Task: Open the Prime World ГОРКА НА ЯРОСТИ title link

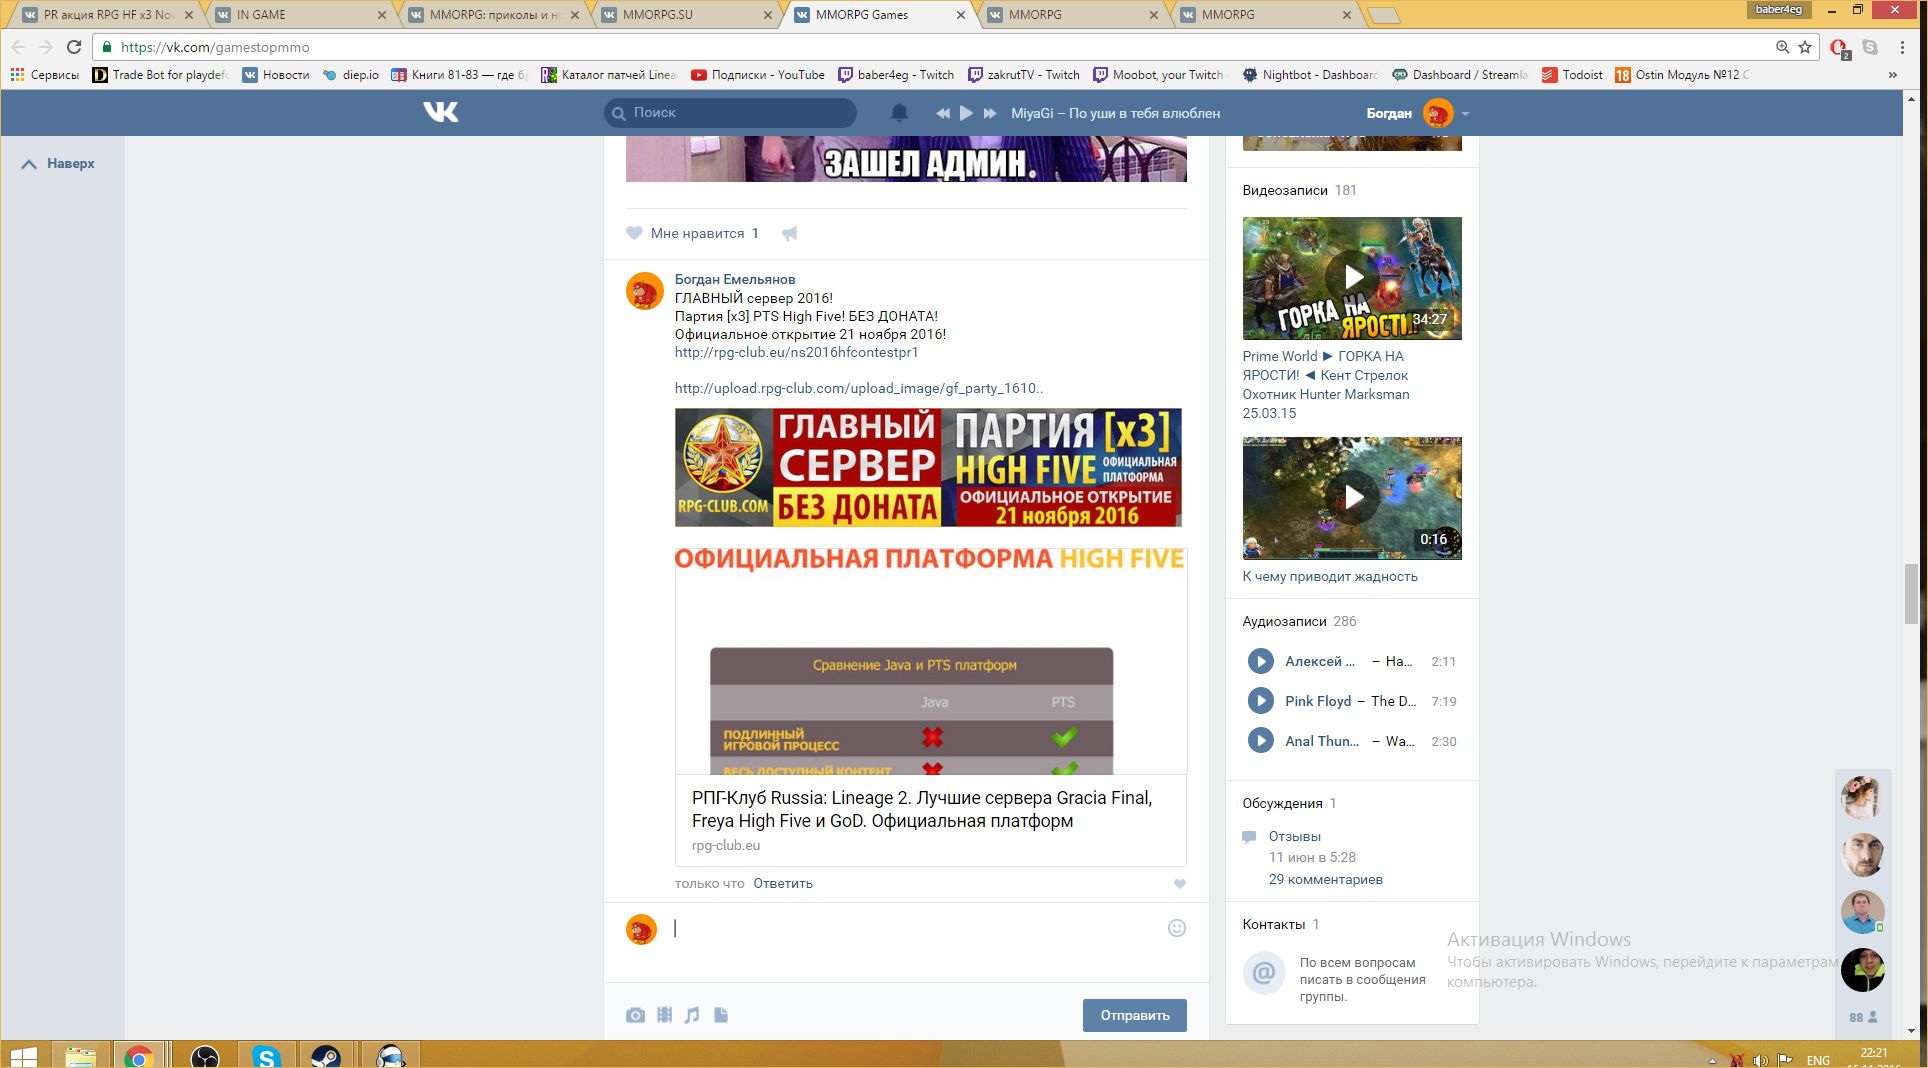Action: click(x=1326, y=384)
